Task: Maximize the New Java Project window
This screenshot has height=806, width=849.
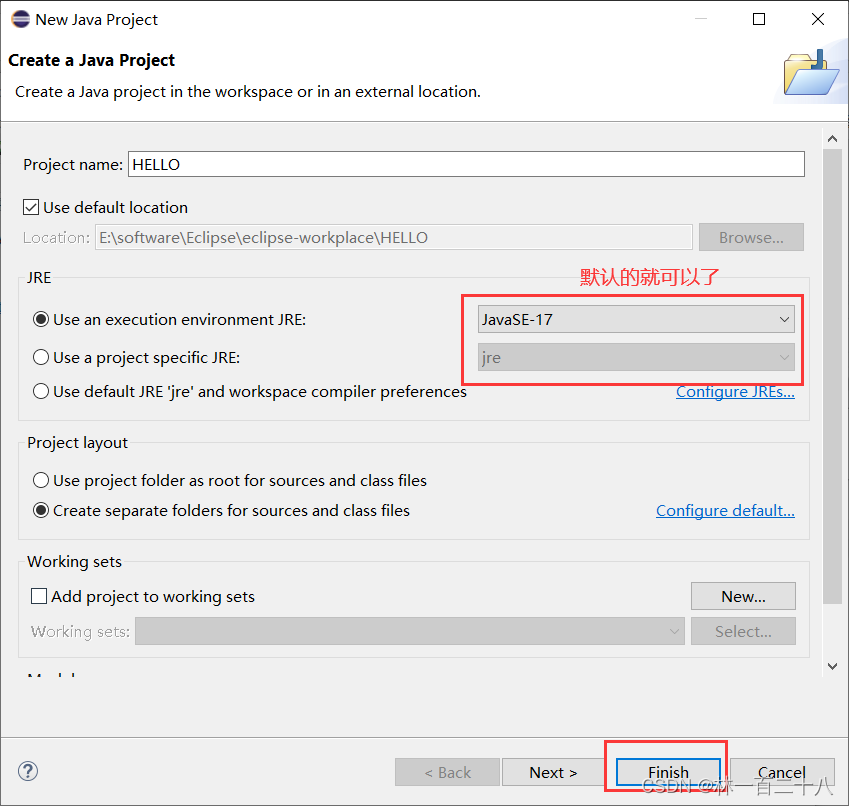Action: (x=759, y=19)
